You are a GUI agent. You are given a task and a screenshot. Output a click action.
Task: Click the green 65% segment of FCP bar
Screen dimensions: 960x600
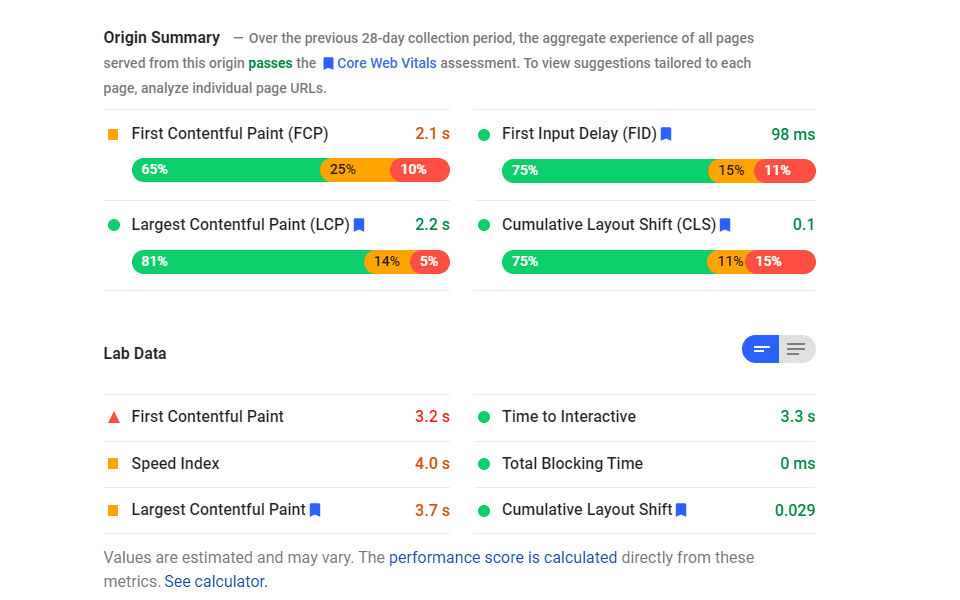(226, 170)
